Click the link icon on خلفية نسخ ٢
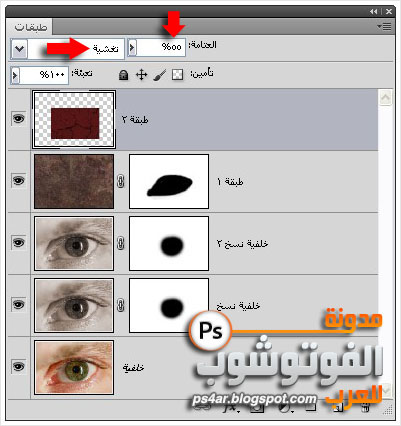Viewport: 401px width, 426px height. point(121,243)
